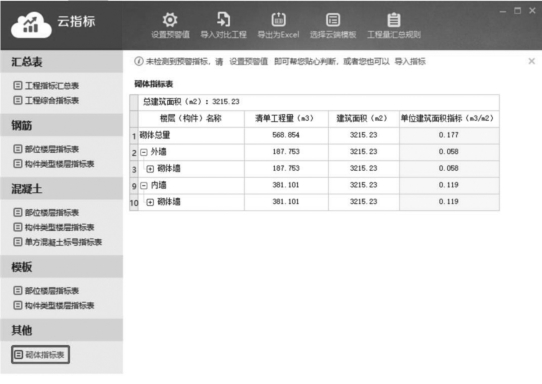Click column header 单位建筑面积指标
Image resolution: width=542 pixels, height=384 pixels.
449,119
